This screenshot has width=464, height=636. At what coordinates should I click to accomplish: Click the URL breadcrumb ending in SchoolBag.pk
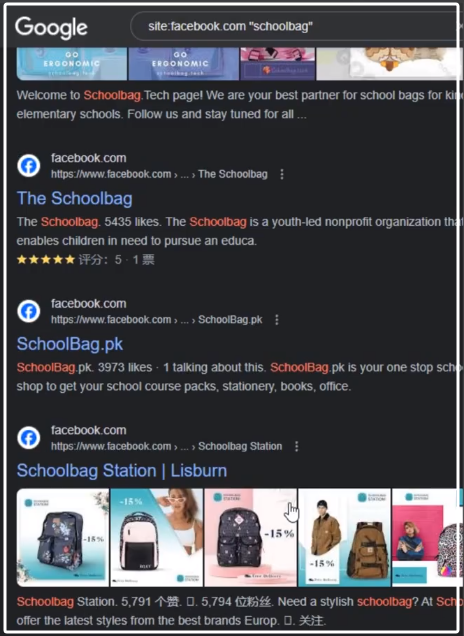click(x=157, y=320)
